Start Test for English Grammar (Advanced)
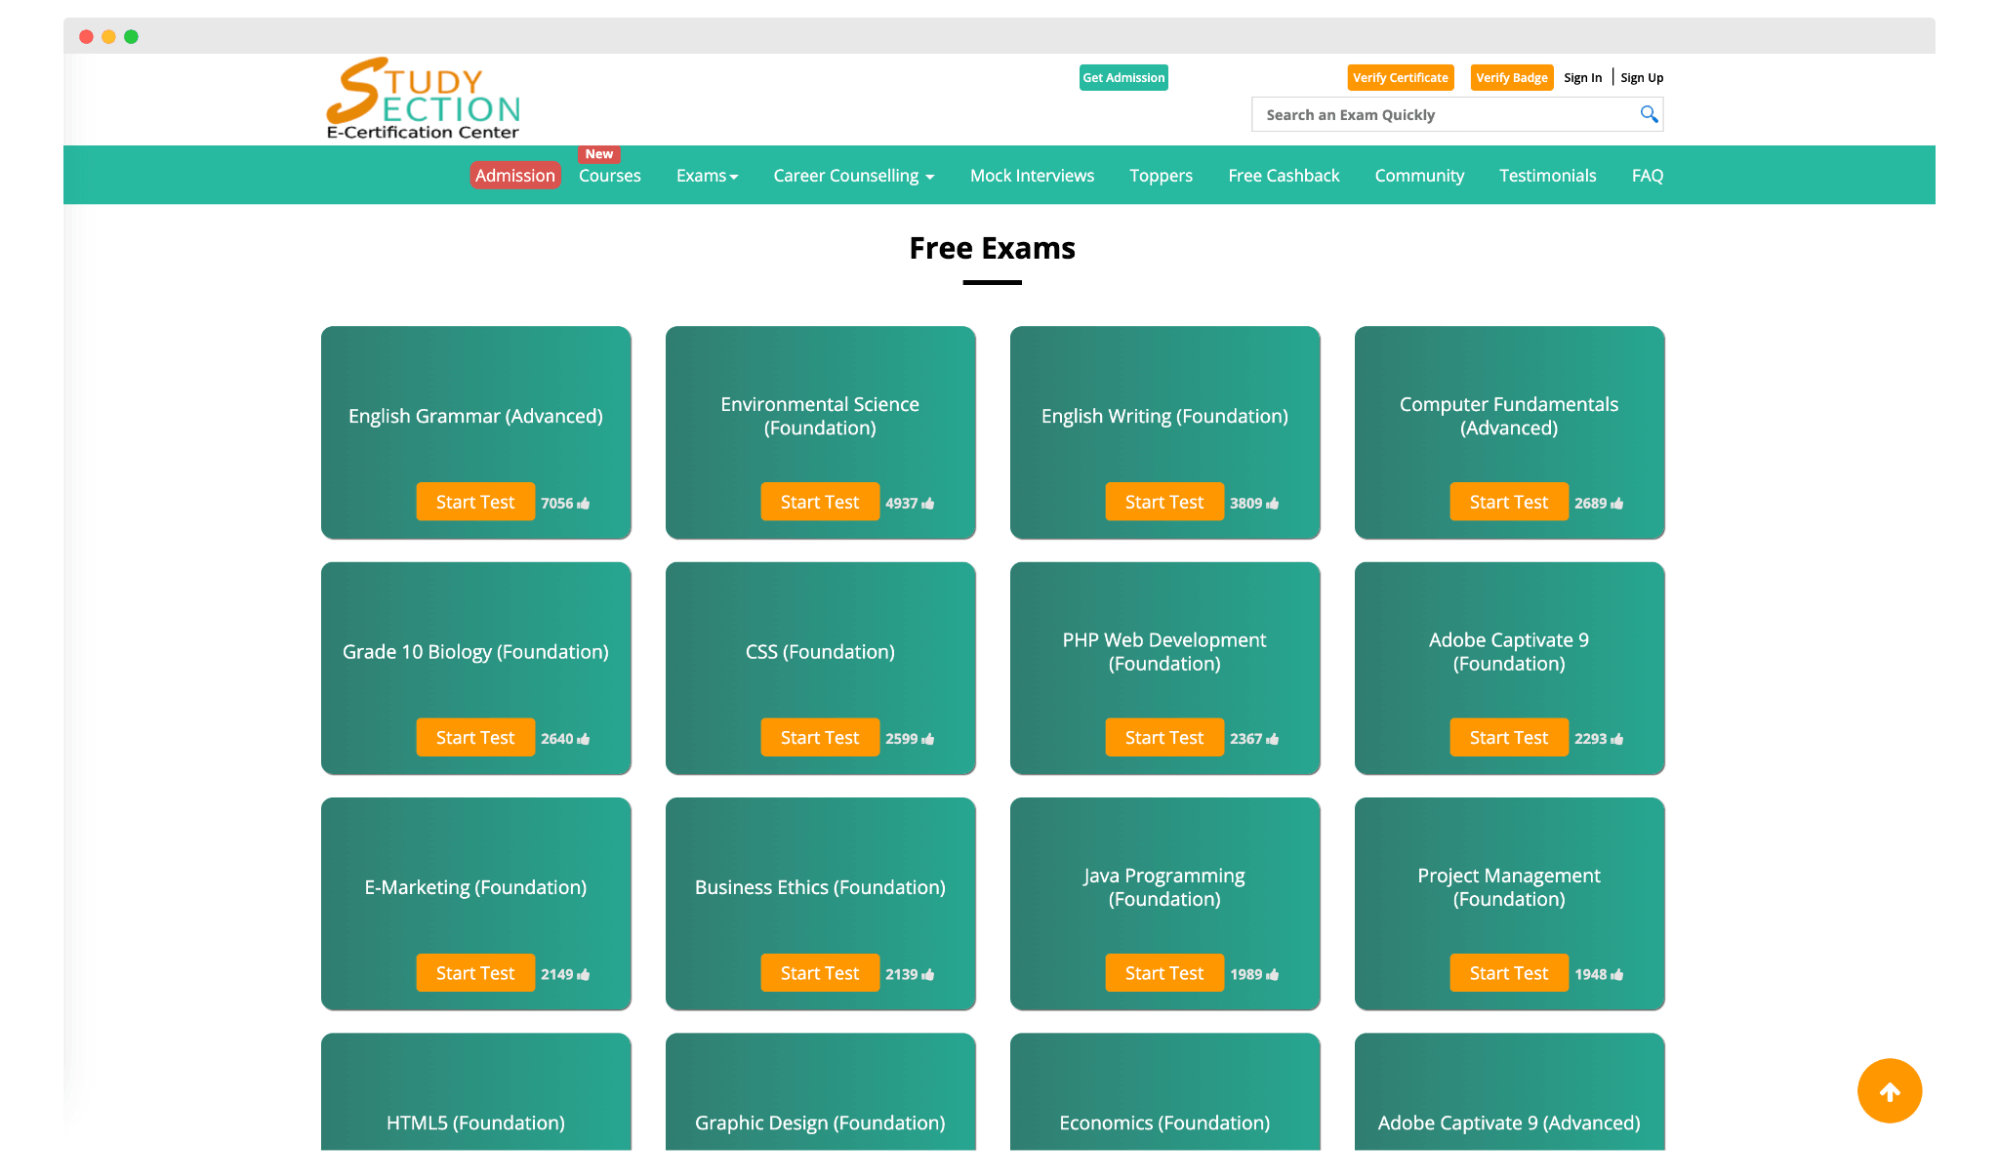 coord(475,502)
